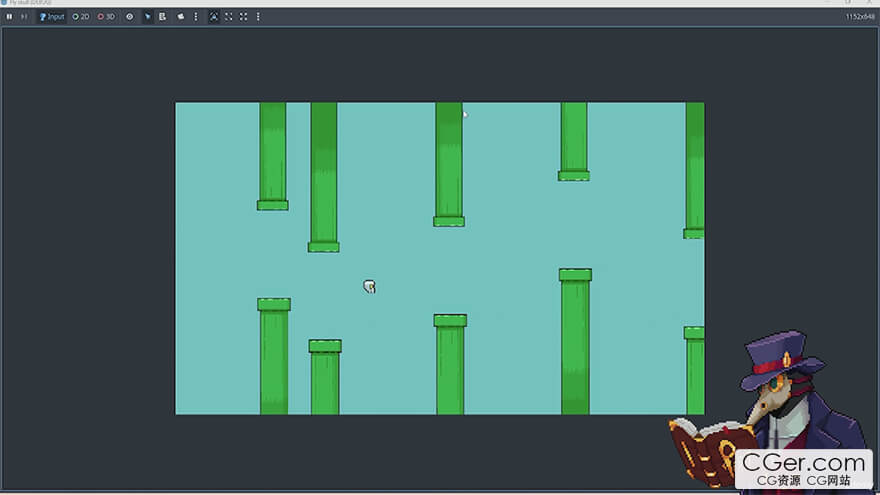Switch selection to 3D nodes

[x=106, y=17]
